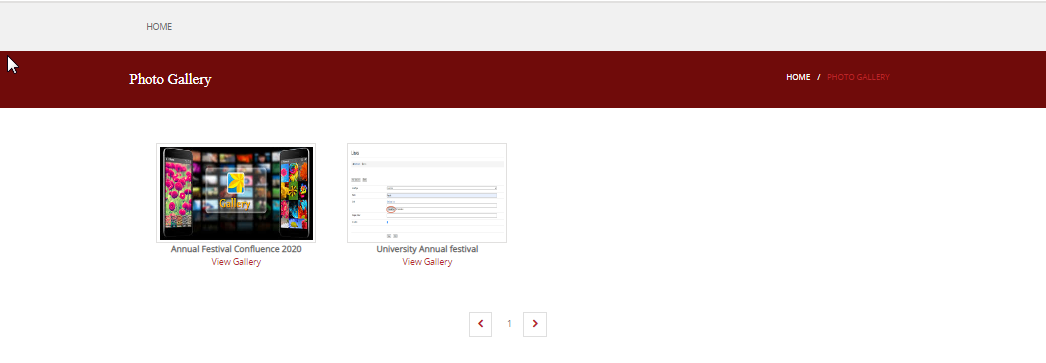
Task: Click the Annual Festival Confluence 2020 title
Action: click(236, 249)
